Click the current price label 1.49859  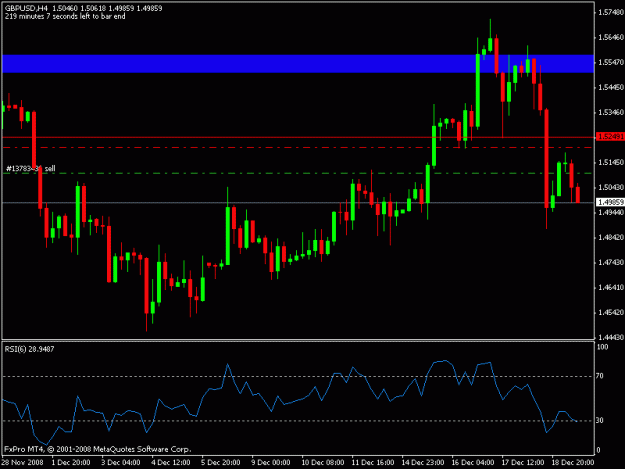pos(610,202)
